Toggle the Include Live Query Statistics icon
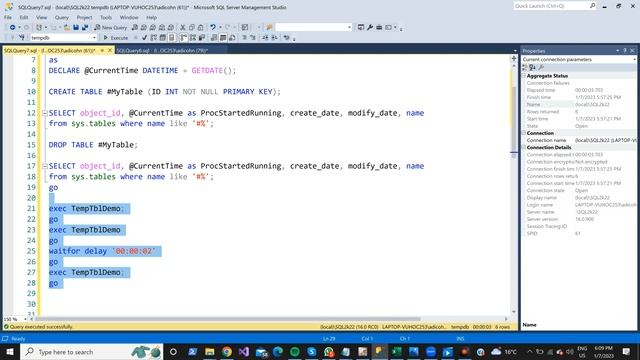Image resolution: width=640 pixels, height=360 pixels. coord(193,38)
